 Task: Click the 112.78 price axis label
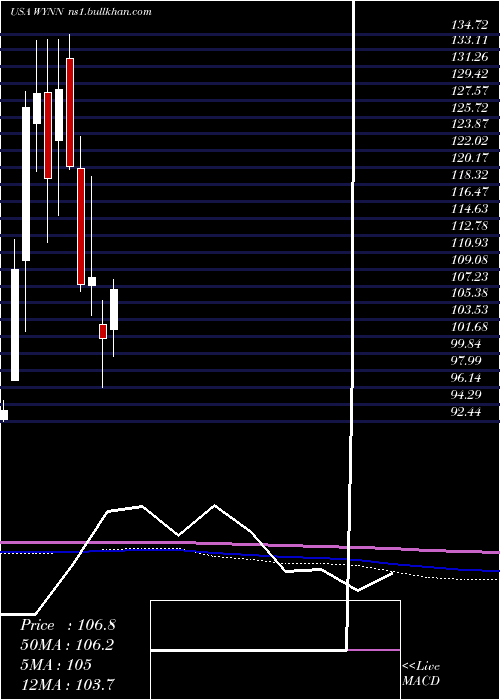pyautogui.click(x=470, y=226)
